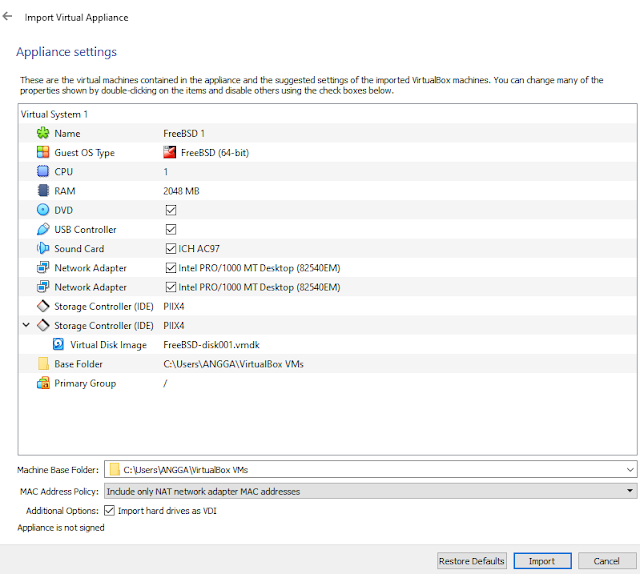Click icon of Storage Controller row without chevron

point(43,306)
